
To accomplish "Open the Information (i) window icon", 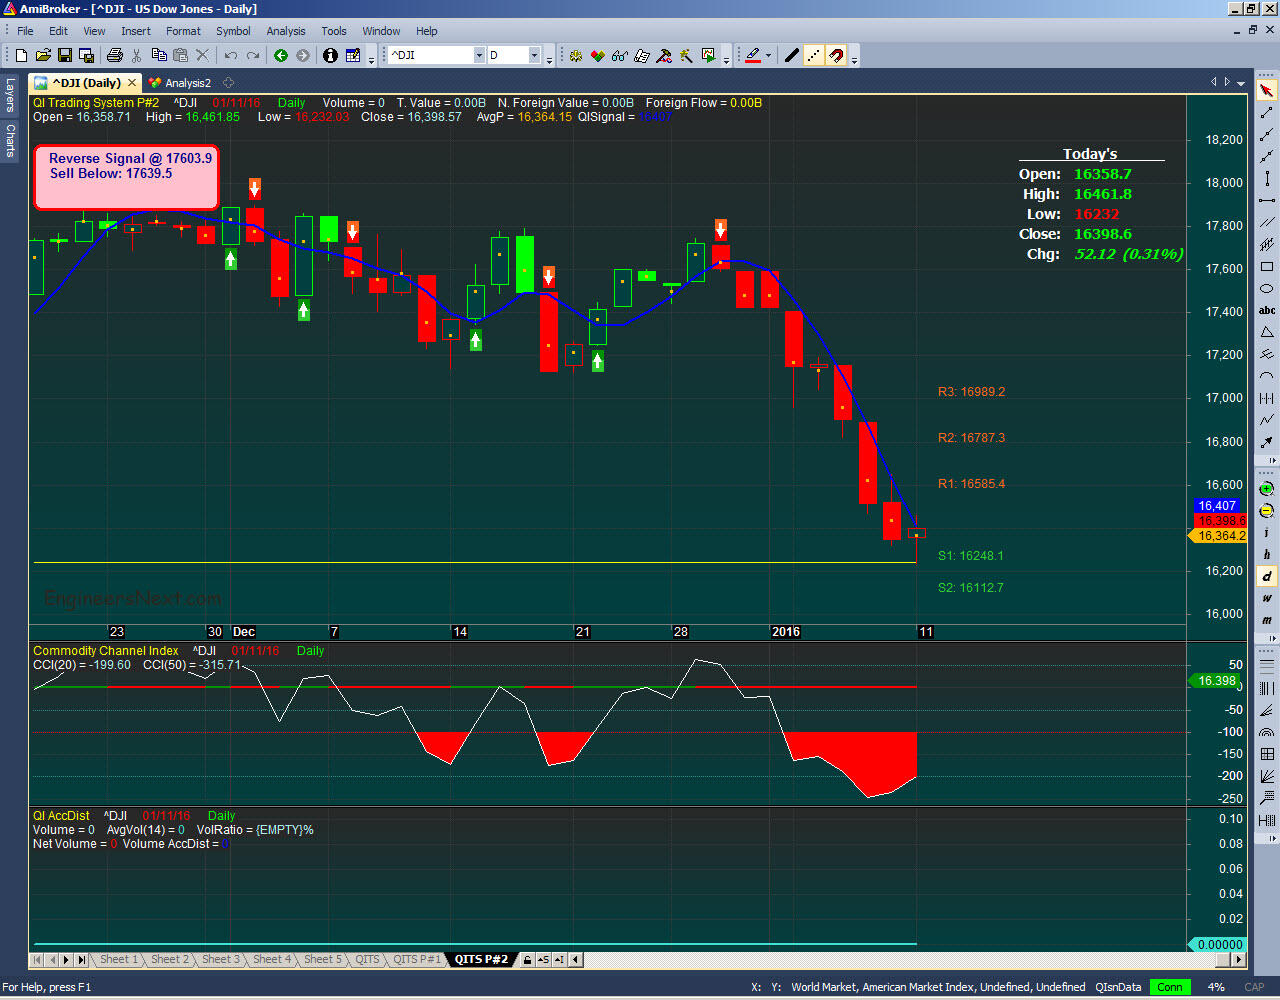I will click(330, 55).
